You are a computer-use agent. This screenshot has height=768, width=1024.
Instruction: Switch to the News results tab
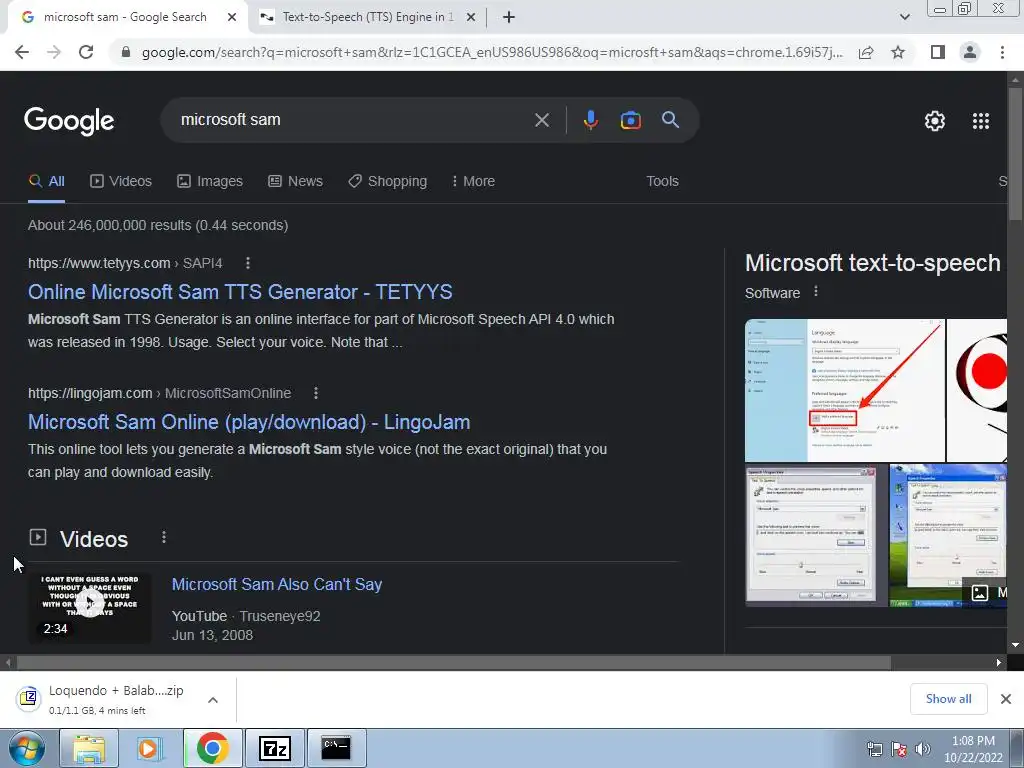(295, 182)
